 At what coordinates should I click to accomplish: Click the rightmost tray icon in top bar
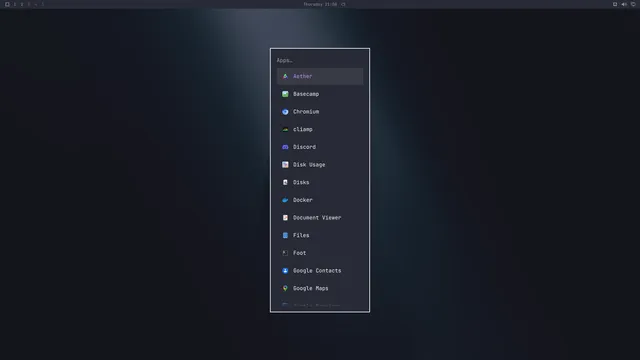point(633,4)
